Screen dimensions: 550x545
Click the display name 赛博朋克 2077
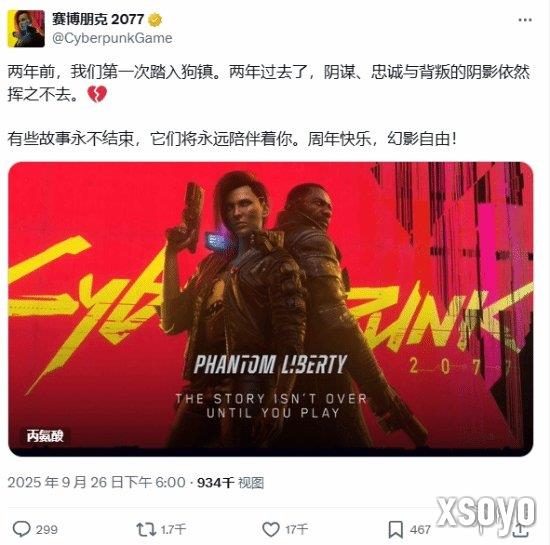98,19
